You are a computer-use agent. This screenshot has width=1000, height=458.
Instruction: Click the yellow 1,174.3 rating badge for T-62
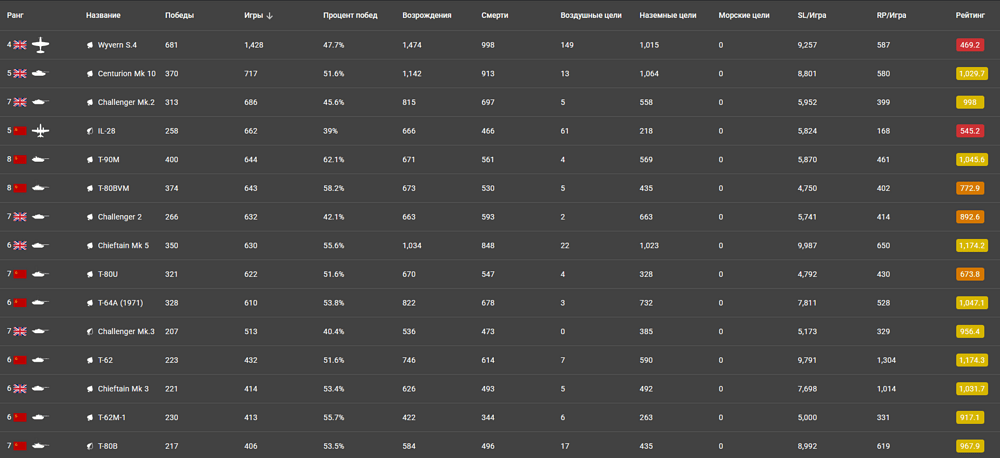coord(970,361)
